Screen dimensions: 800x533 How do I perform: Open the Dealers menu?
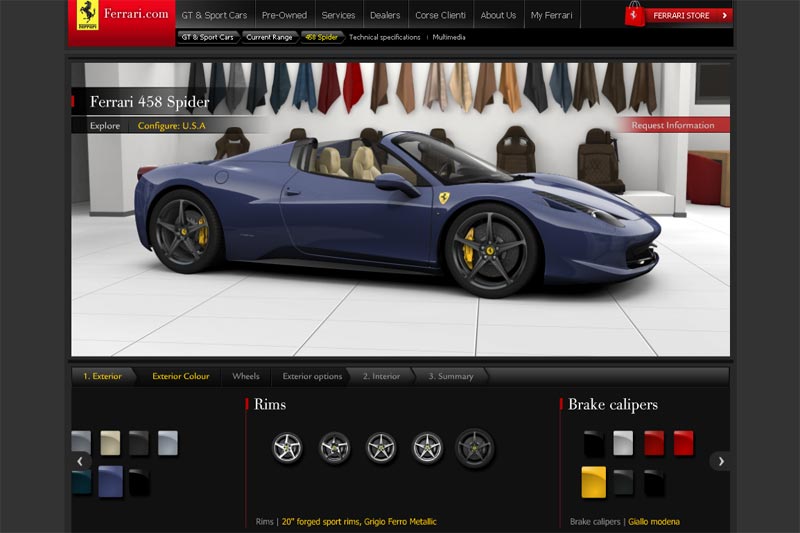385,15
